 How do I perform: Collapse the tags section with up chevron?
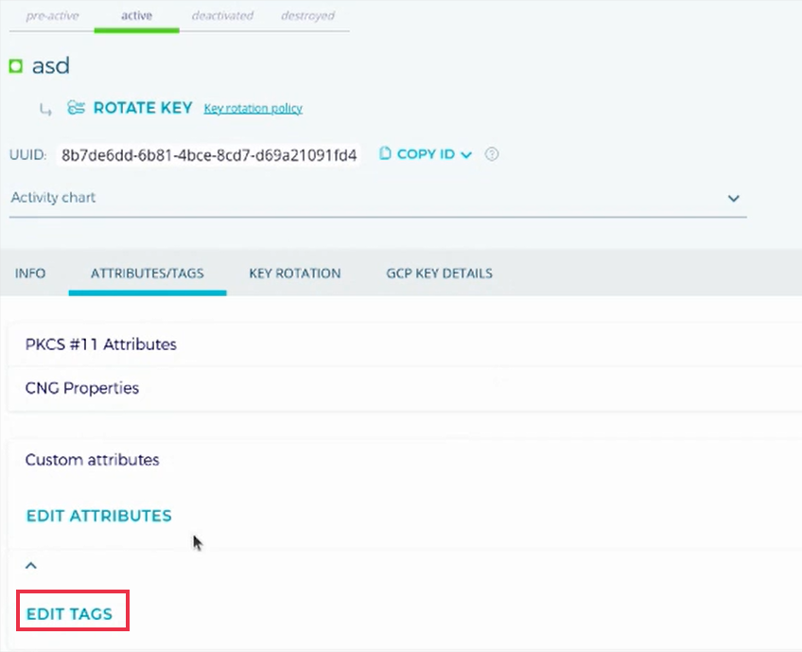31,565
